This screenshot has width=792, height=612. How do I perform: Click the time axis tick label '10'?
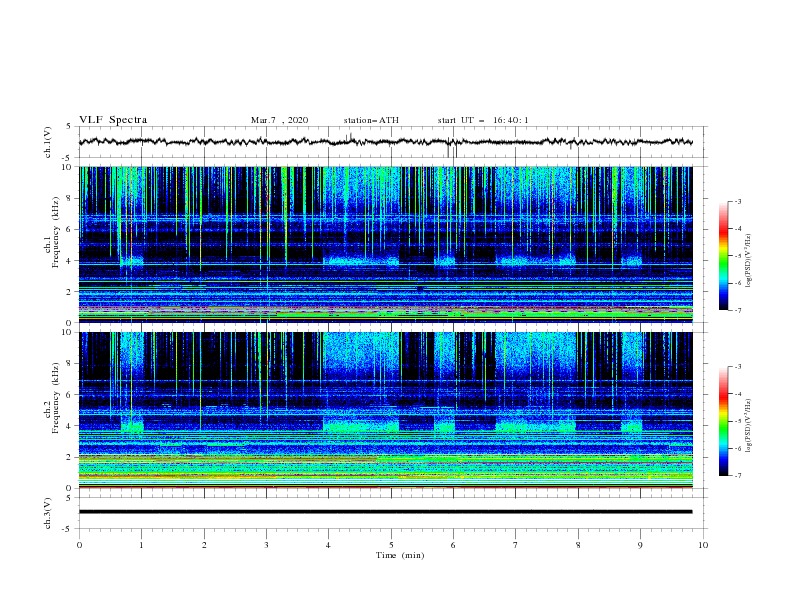tap(703, 545)
